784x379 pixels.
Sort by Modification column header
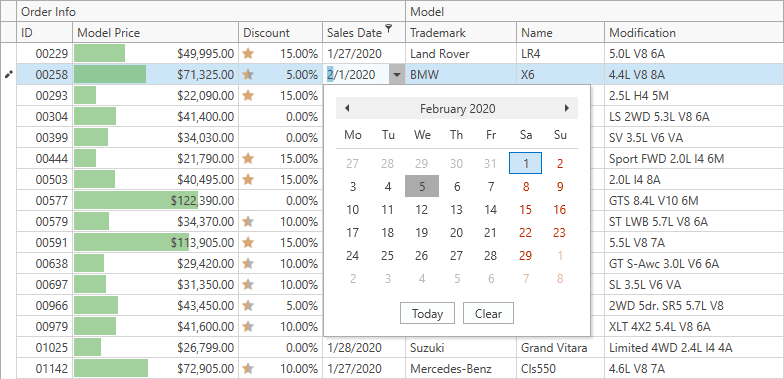(694, 32)
